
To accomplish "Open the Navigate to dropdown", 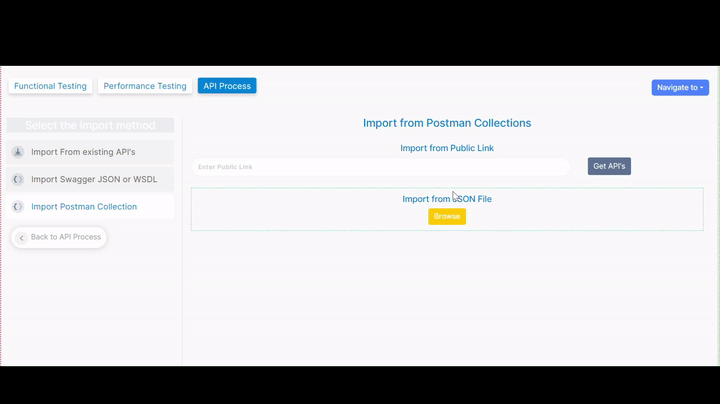I will [680, 87].
